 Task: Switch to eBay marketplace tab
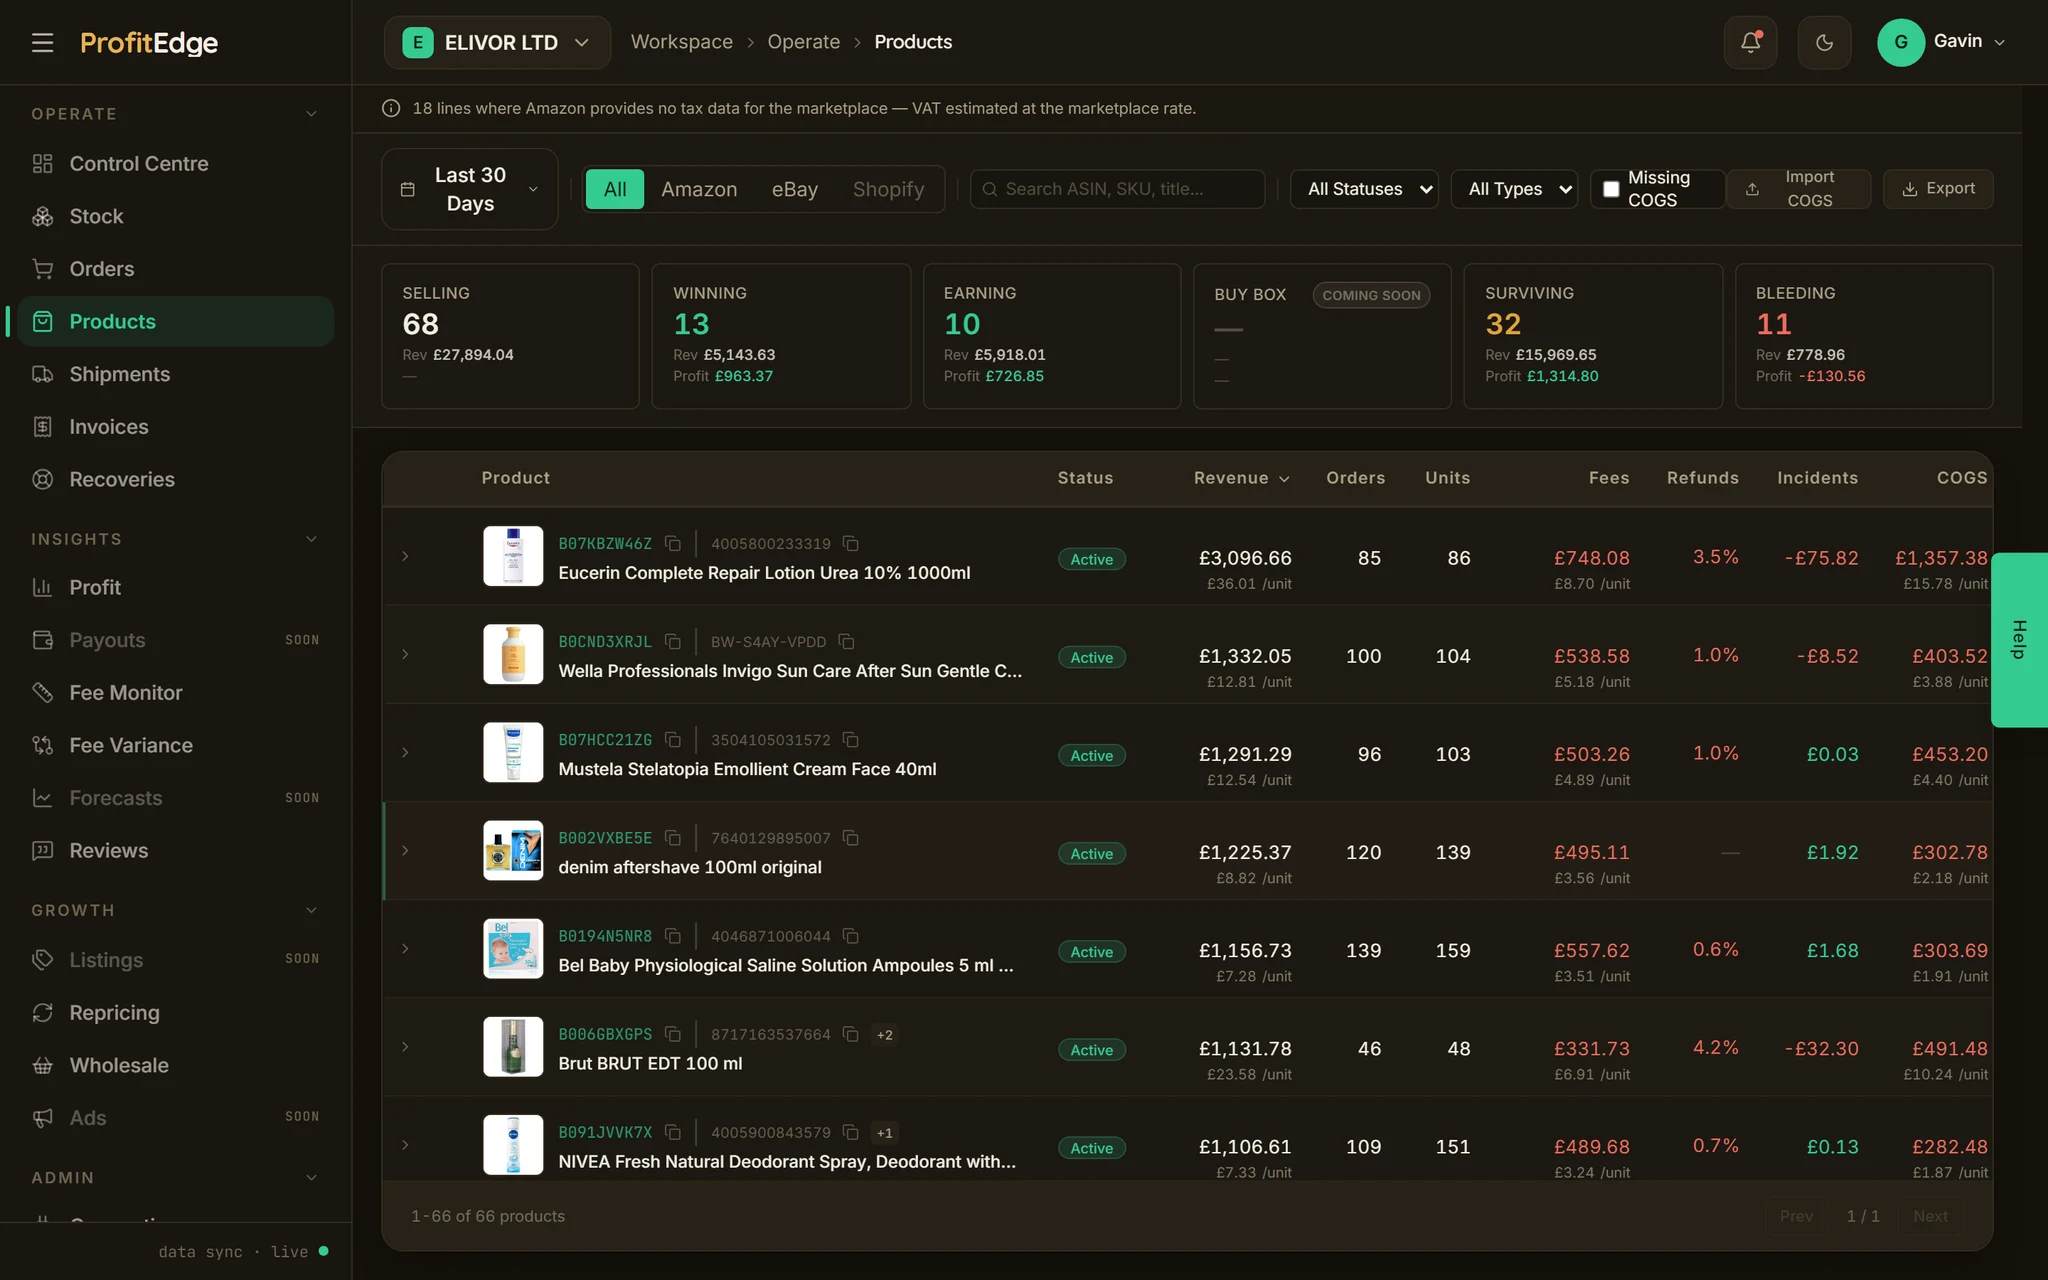[795, 189]
